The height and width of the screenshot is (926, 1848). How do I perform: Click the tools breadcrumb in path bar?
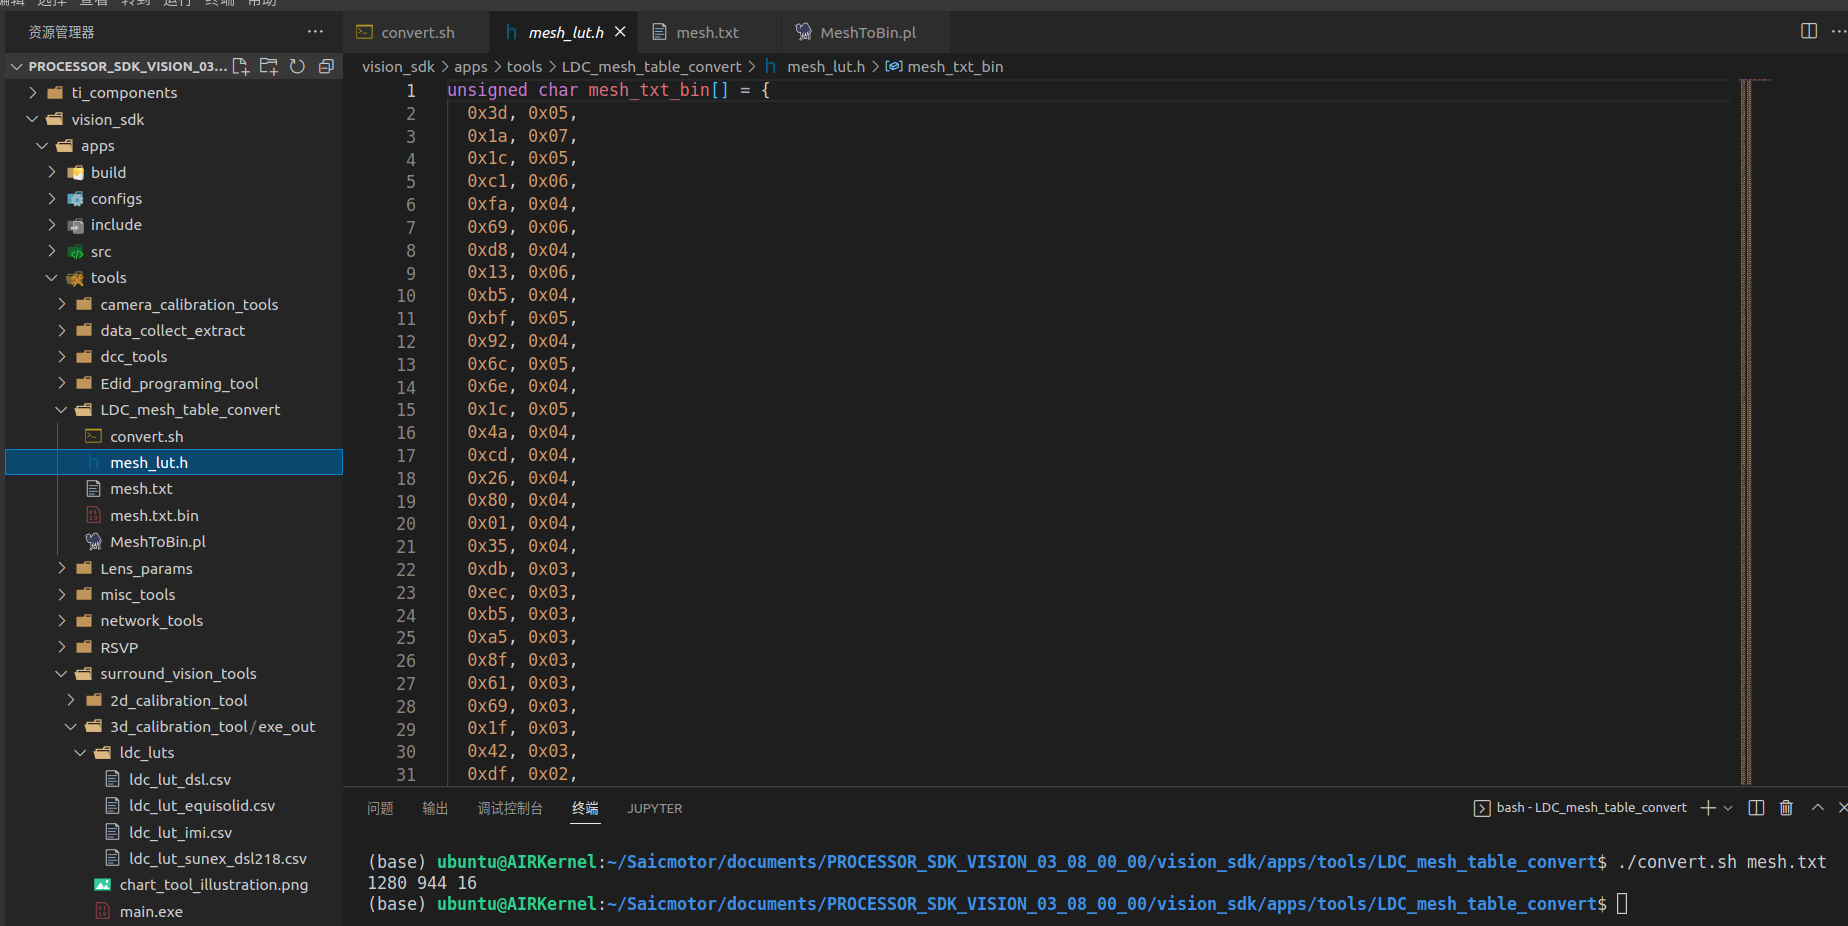524,67
